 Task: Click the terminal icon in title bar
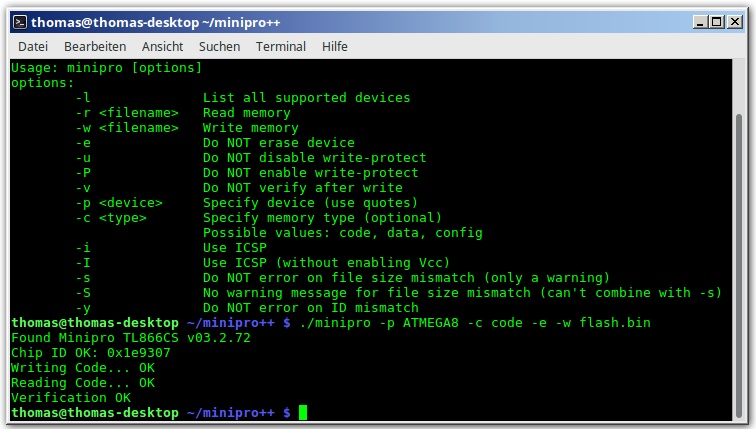pos(20,22)
